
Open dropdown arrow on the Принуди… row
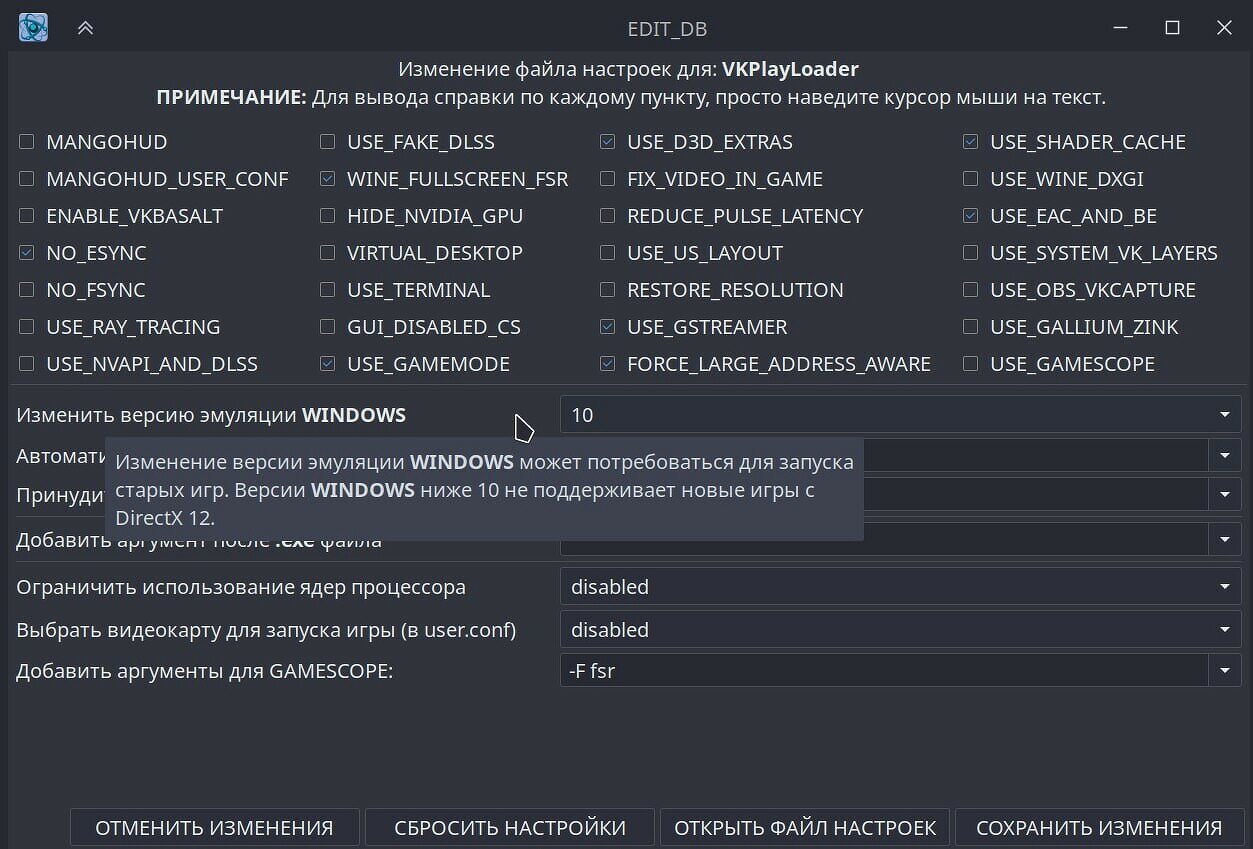pos(1225,494)
